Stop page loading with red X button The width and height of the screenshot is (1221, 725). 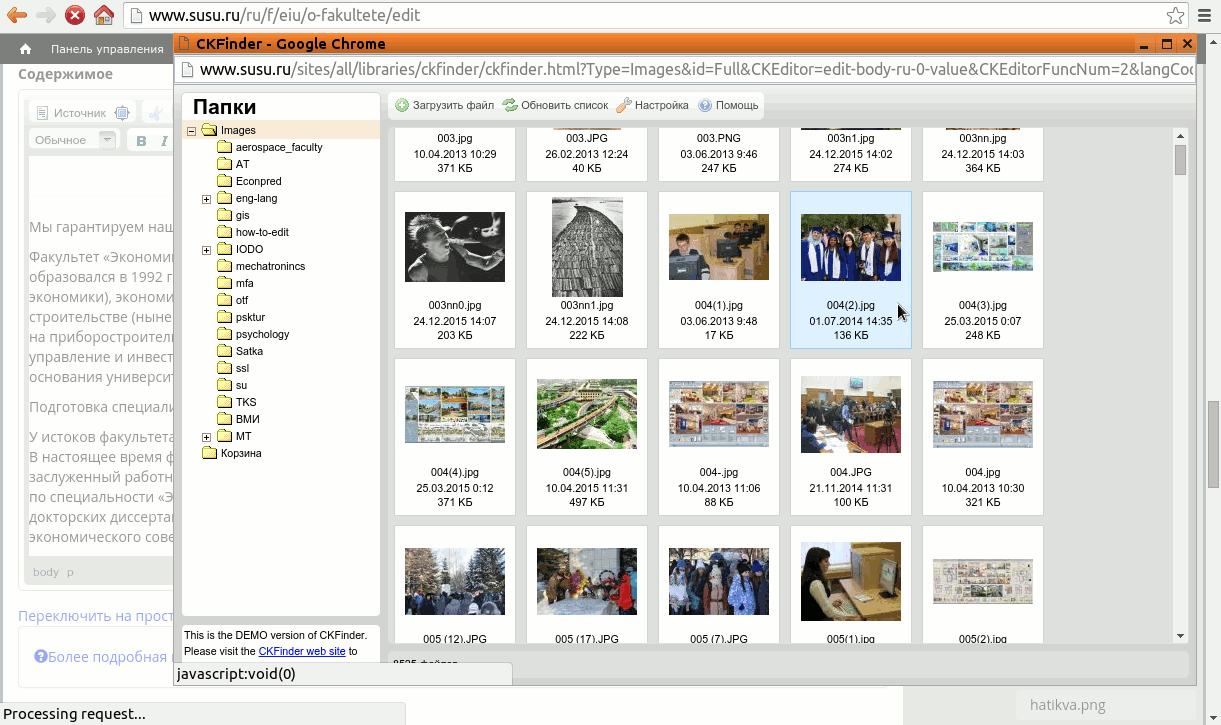pos(74,15)
